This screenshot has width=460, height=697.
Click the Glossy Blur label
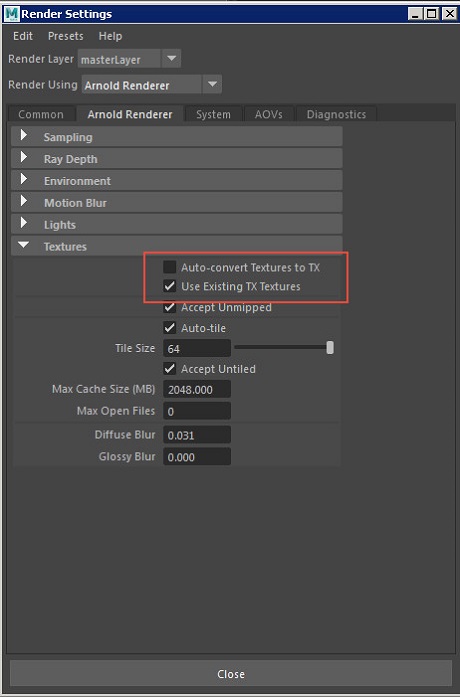point(127,457)
